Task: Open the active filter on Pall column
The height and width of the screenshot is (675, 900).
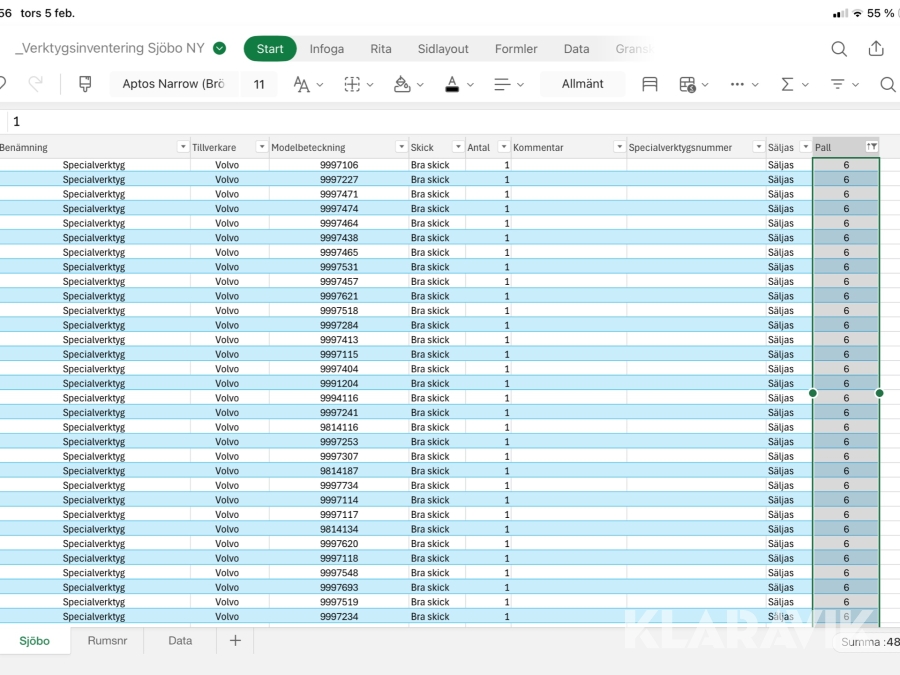Action: (x=871, y=147)
